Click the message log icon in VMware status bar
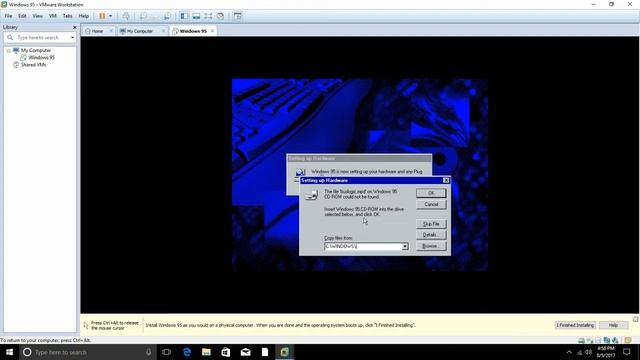Screen dimensions: 640x360 (x=628, y=340)
